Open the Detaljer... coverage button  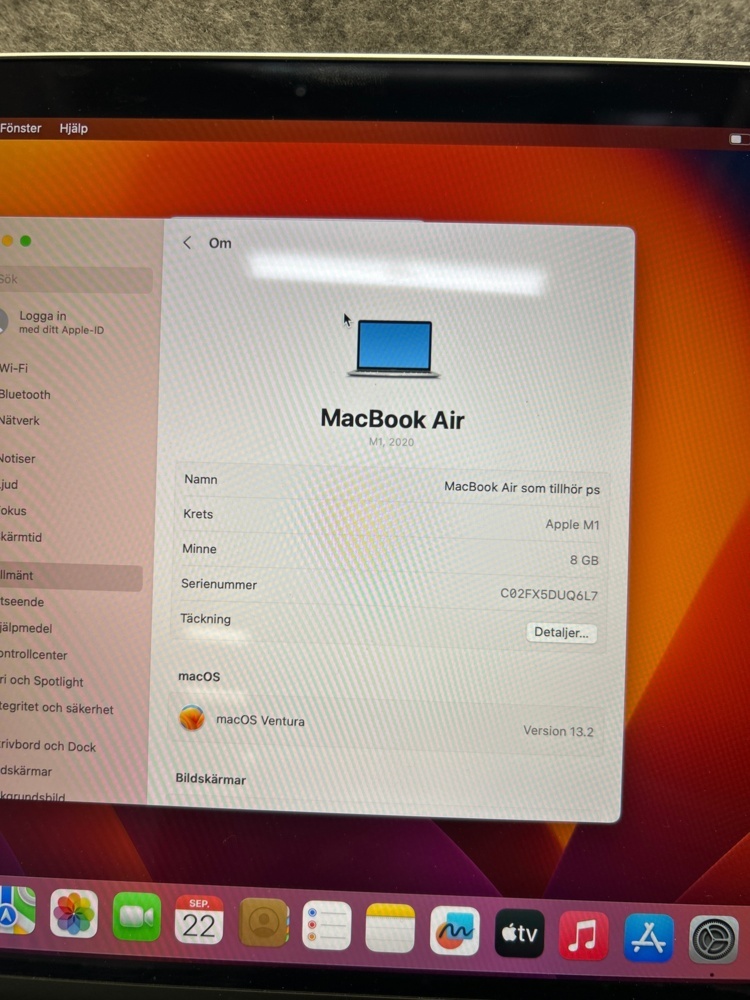click(561, 633)
